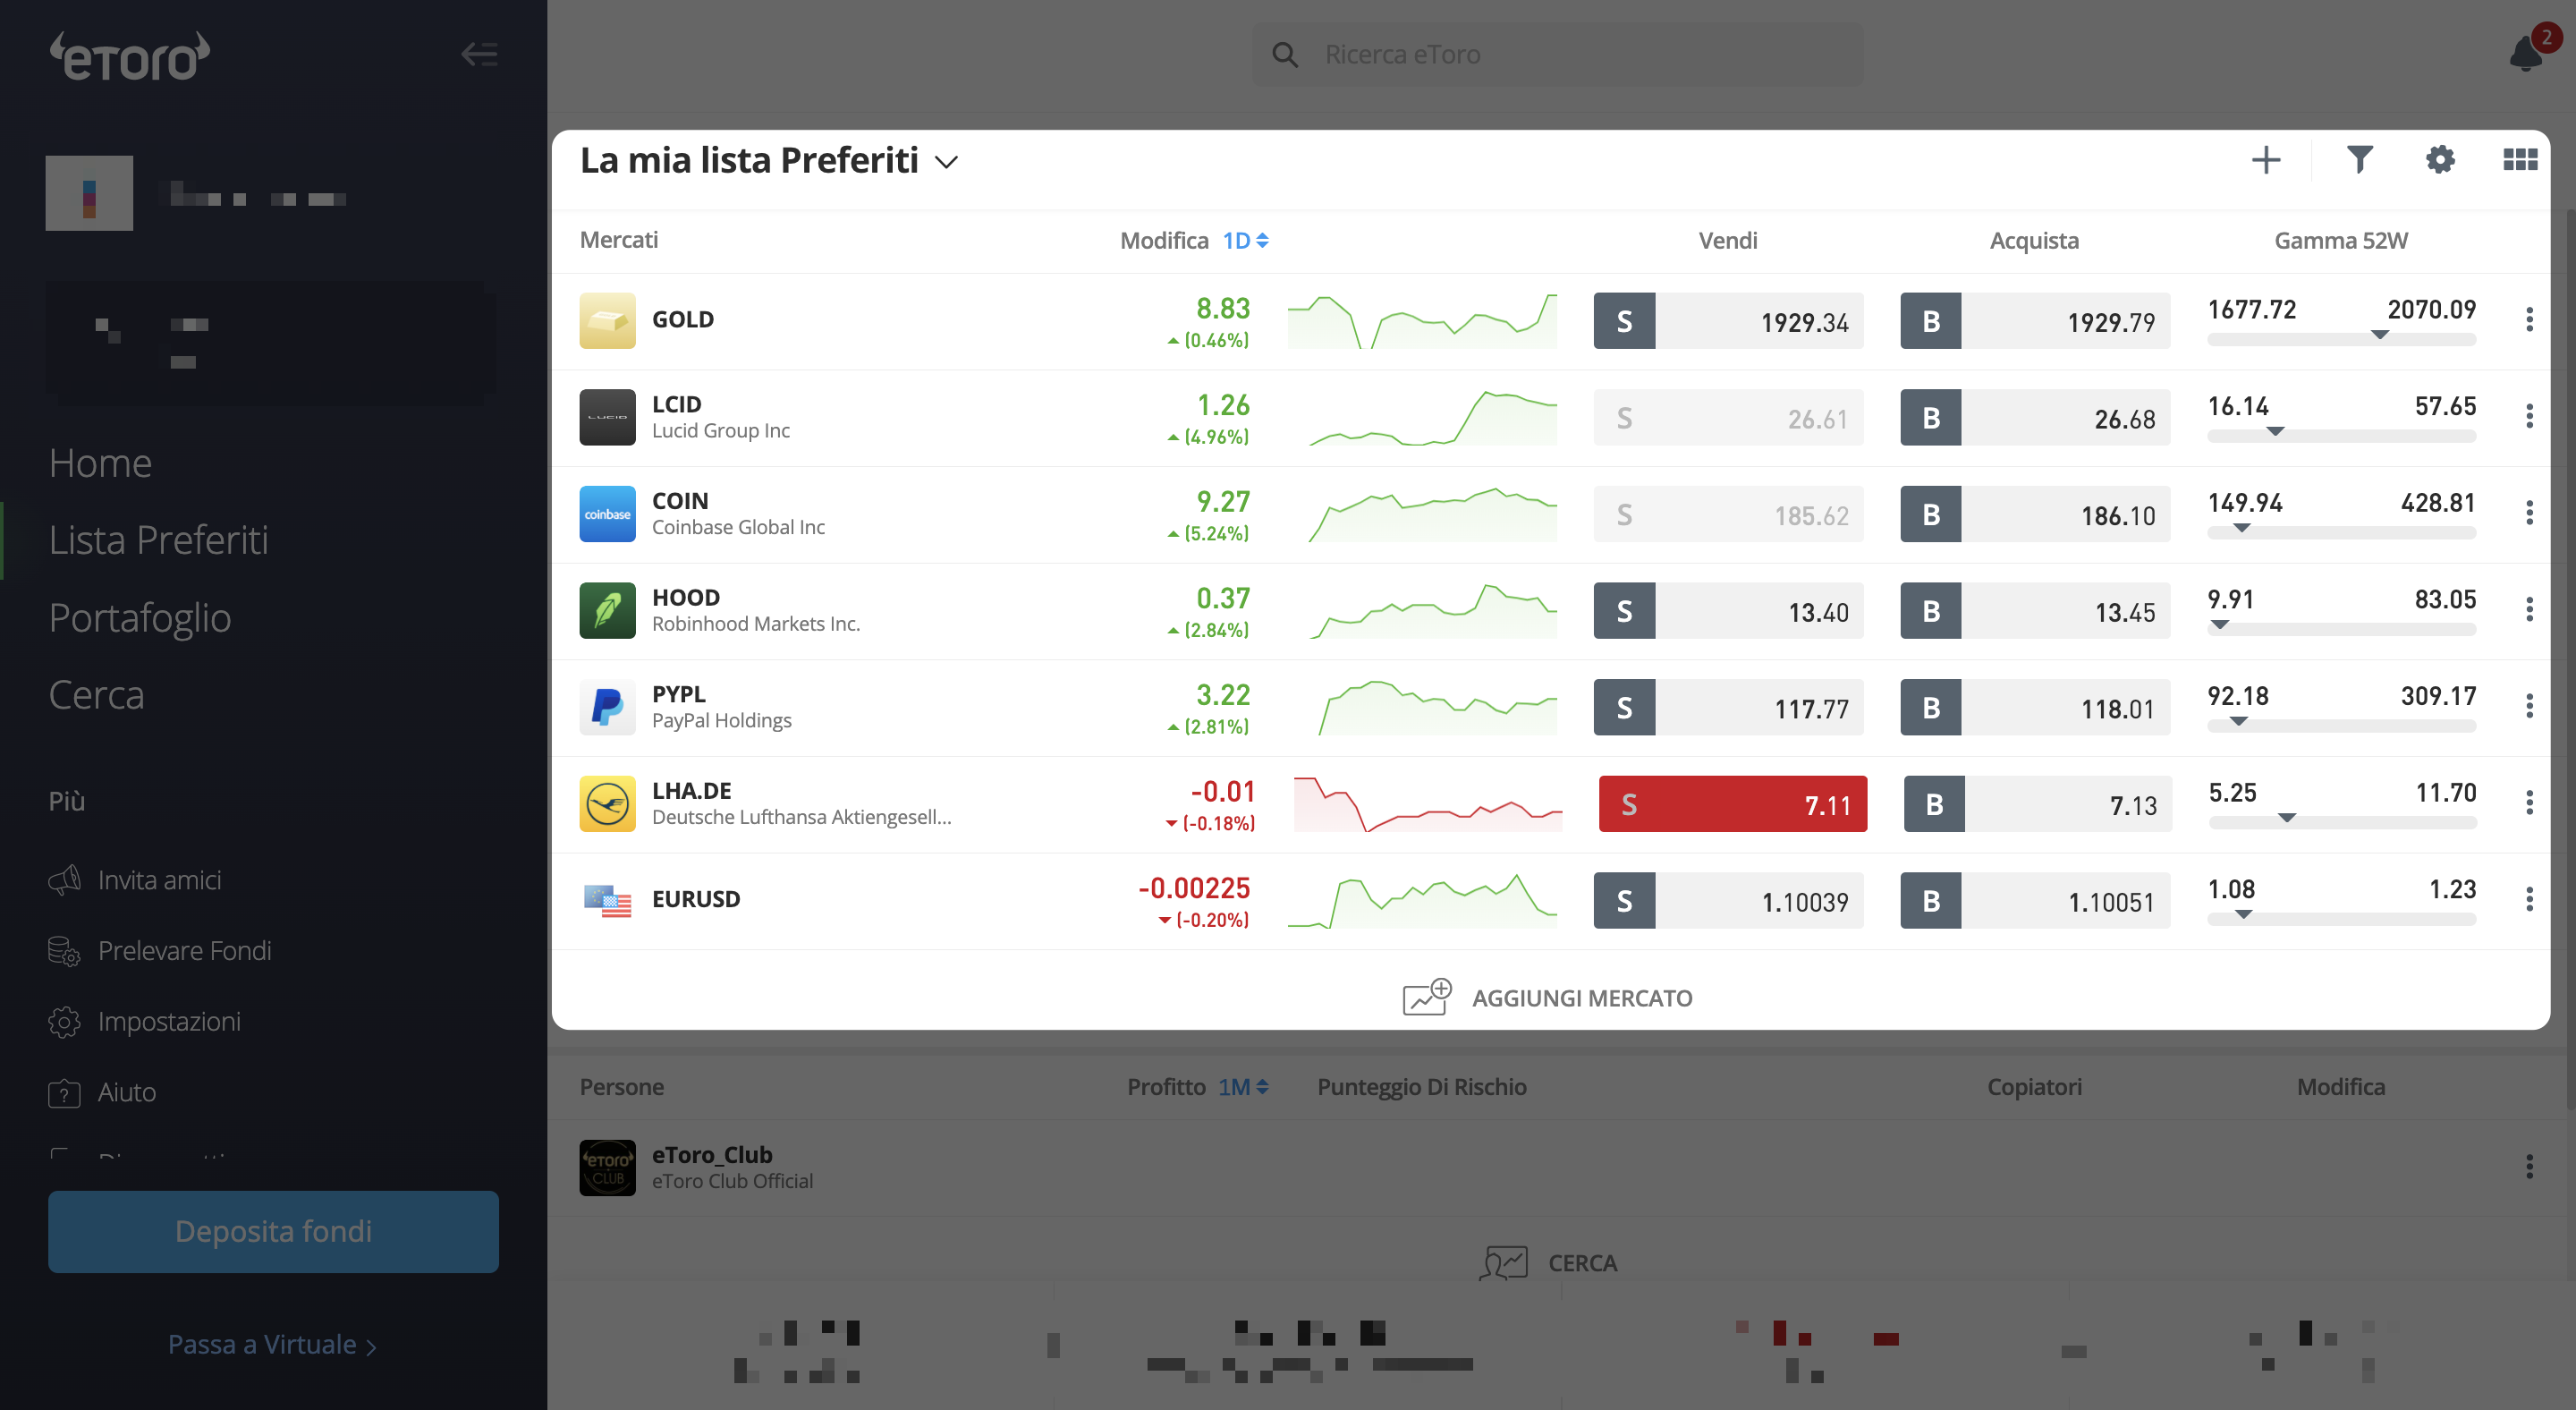This screenshot has height=1410, width=2576.
Task: Click the Ricerca eToro search field
Action: pyautogui.click(x=1557, y=54)
